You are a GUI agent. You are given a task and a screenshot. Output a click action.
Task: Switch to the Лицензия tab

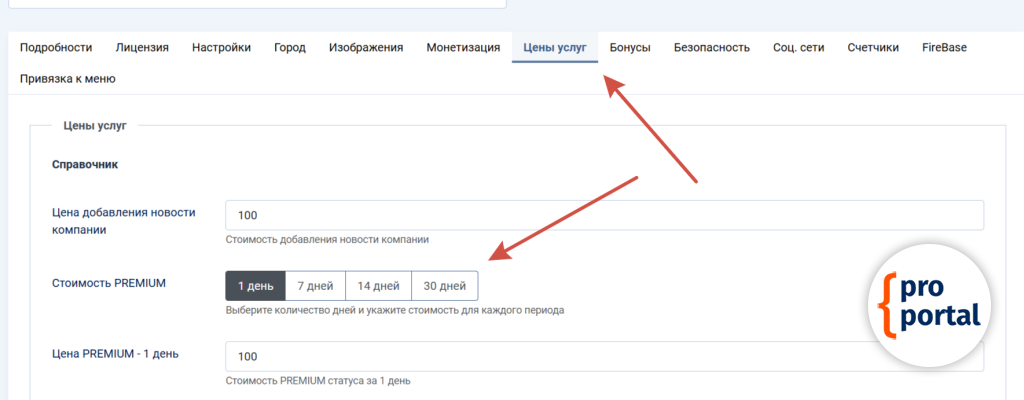point(142,47)
